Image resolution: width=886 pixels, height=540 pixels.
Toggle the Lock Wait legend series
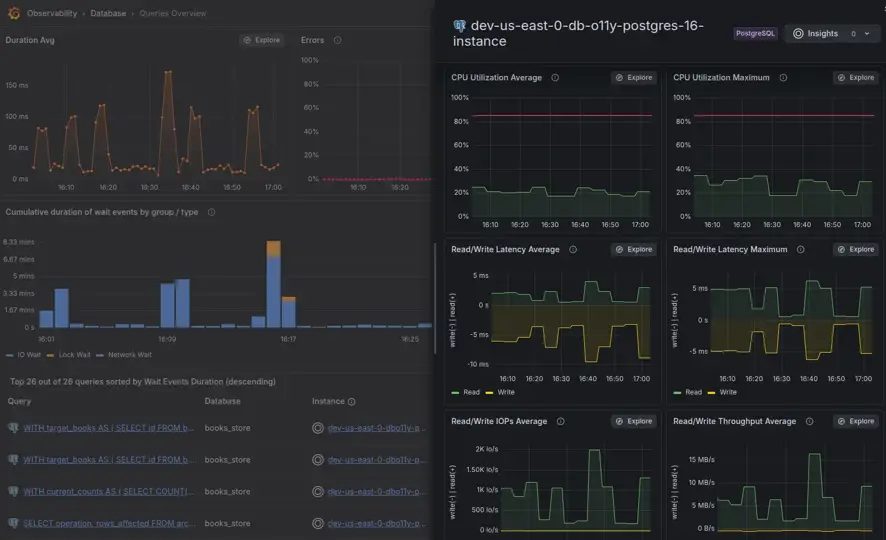pyautogui.click(x=68, y=355)
